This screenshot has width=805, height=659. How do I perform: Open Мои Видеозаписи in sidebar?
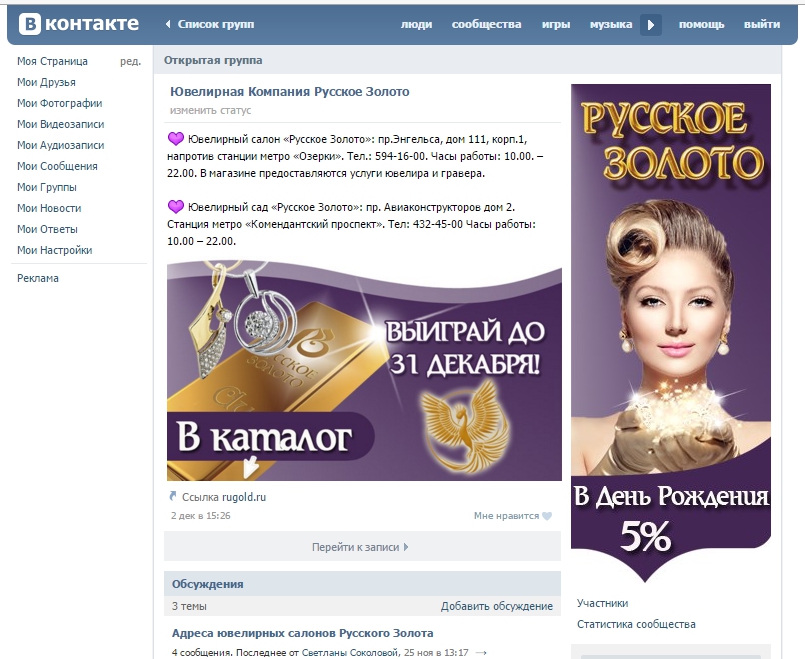pyautogui.click(x=61, y=124)
